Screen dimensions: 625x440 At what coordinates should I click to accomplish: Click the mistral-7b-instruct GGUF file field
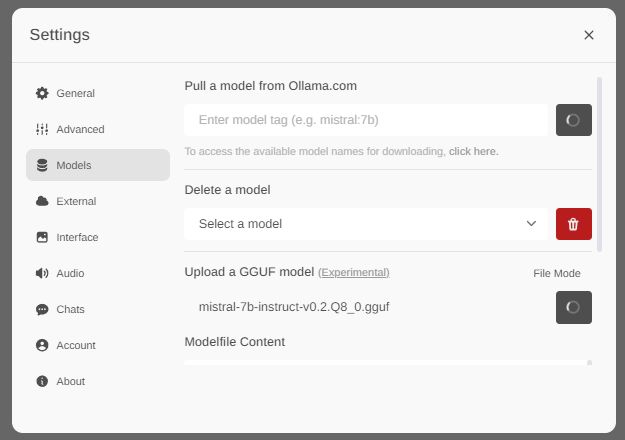366,307
